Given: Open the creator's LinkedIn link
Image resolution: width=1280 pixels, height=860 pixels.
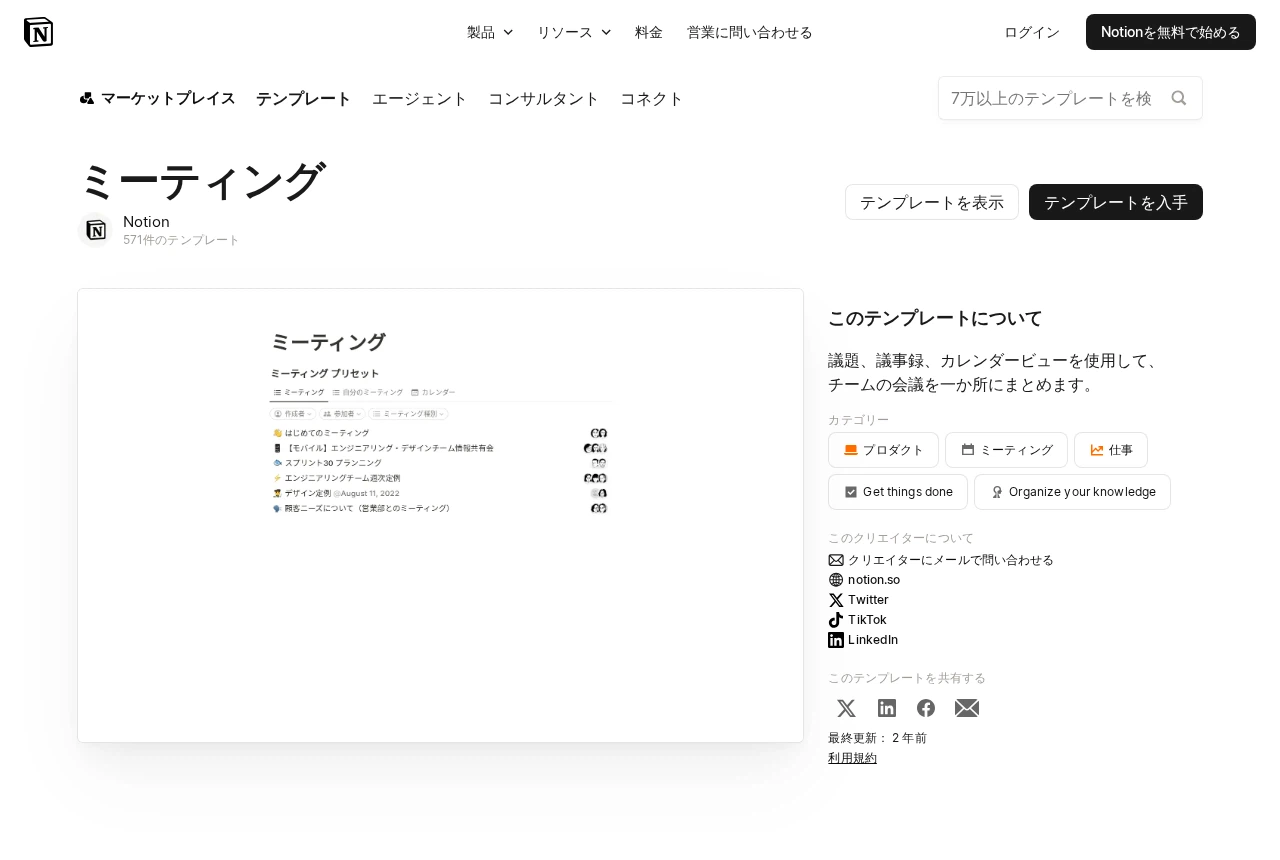Looking at the screenshot, I should [x=873, y=640].
